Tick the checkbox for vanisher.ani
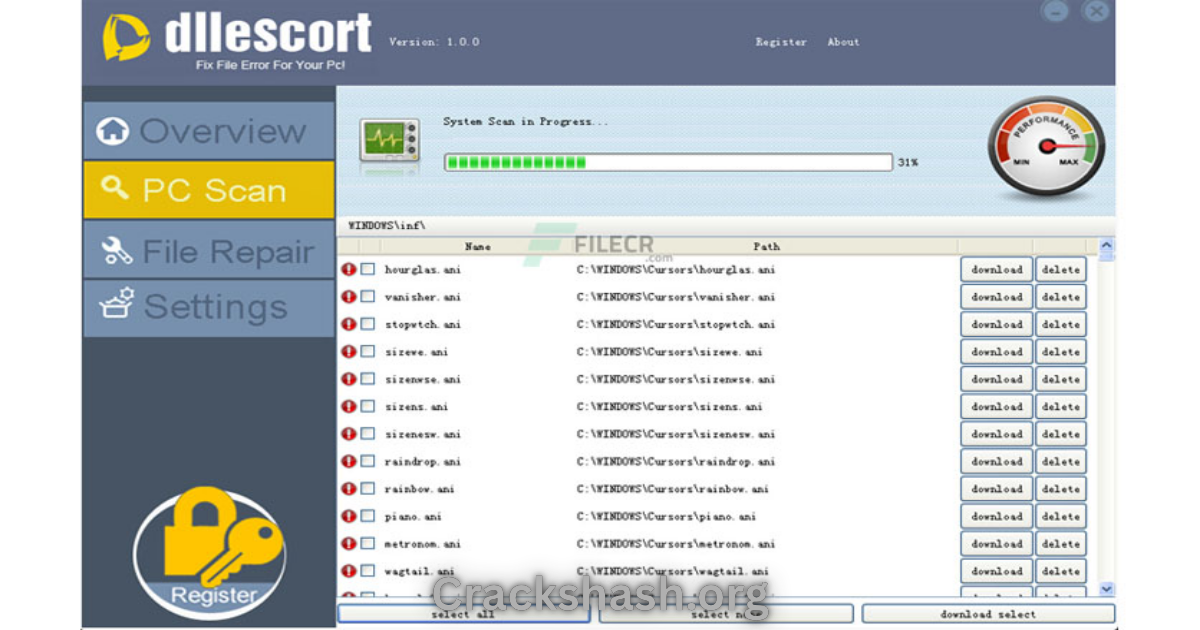Image resolution: width=1200 pixels, height=630 pixels. pos(368,297)
